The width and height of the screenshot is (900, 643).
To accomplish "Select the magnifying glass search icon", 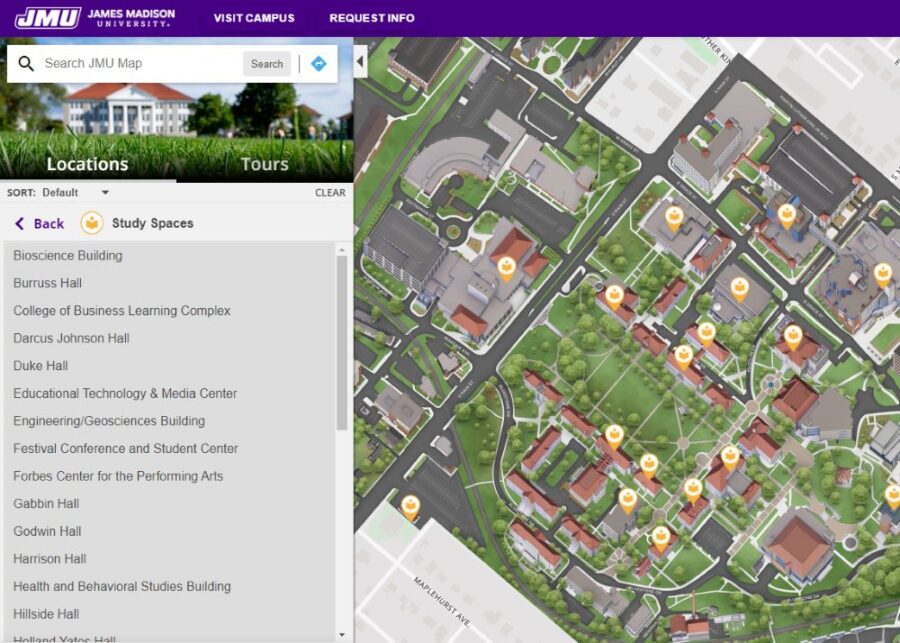I will [25, 63].
